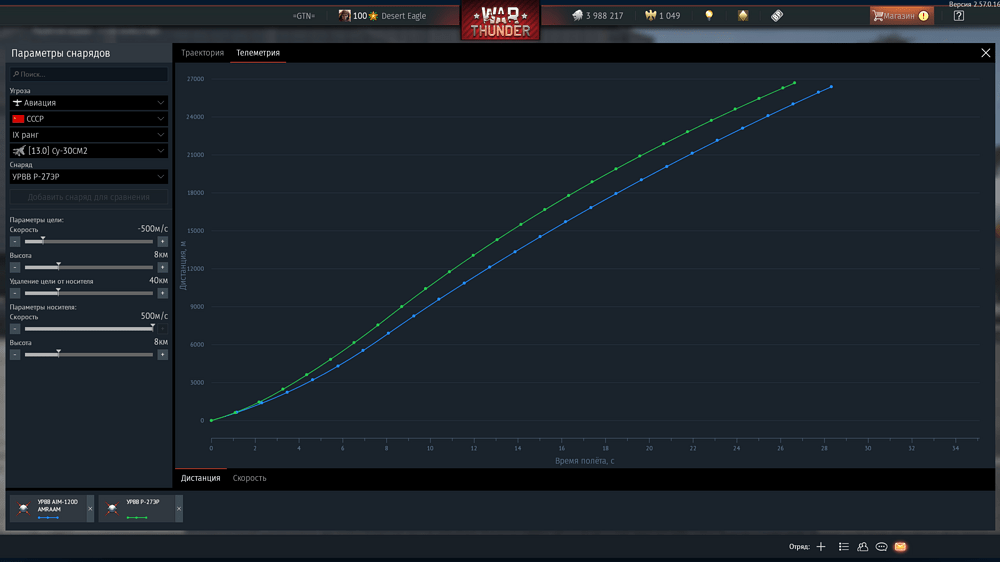Click the Silver Lions balance 3 988 217

click(598, 15)
